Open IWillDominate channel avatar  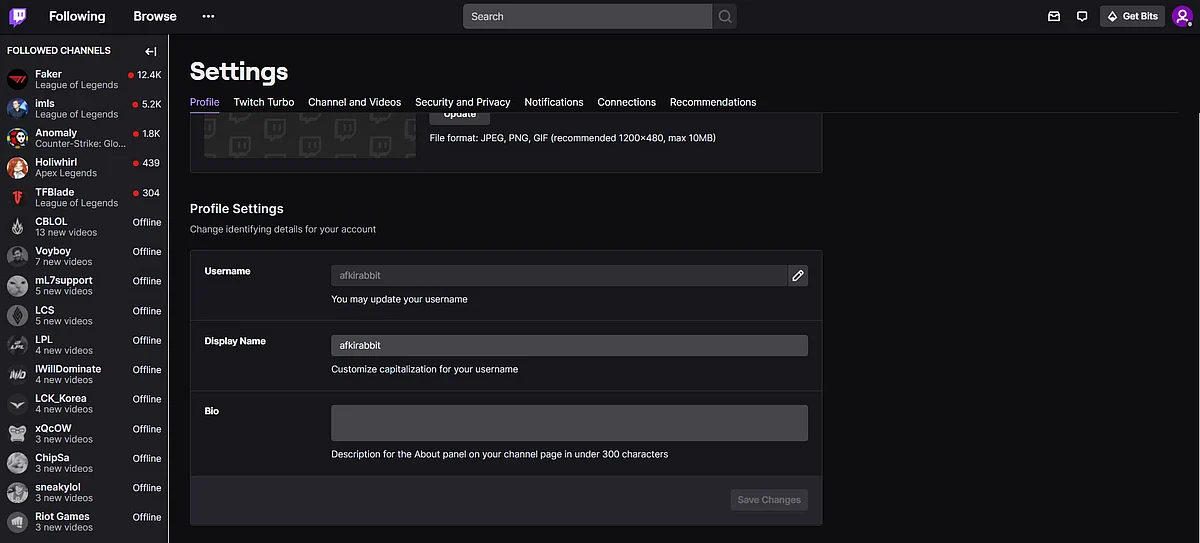point(18,374)
